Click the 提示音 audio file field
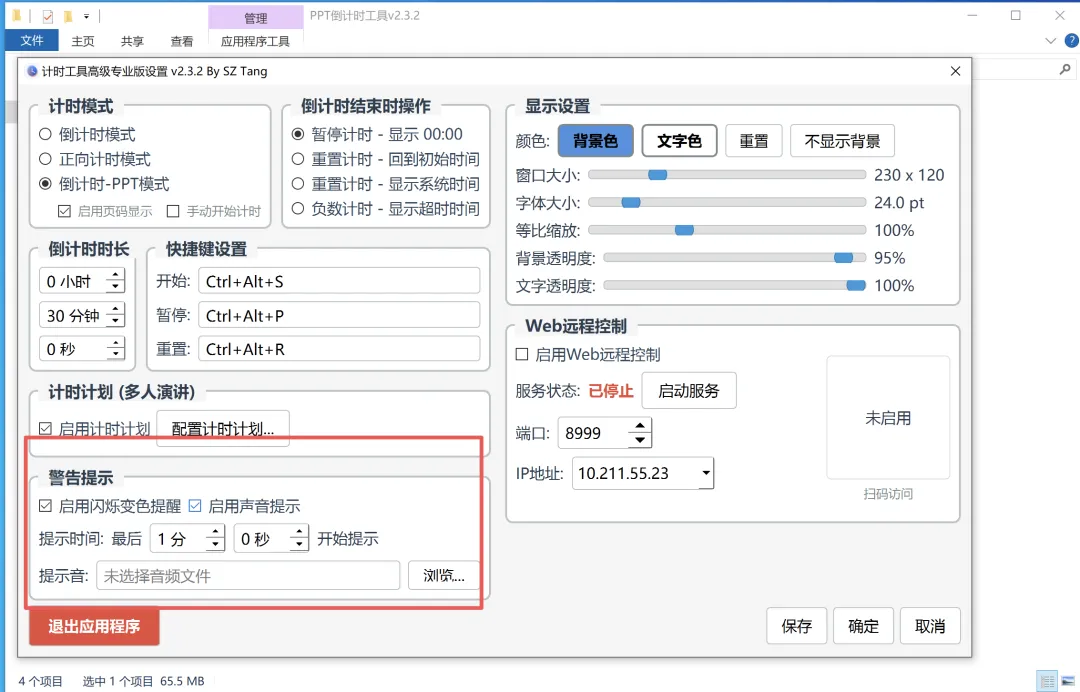1080x692 pixels. pyautogui.click(x=248, y=576)
